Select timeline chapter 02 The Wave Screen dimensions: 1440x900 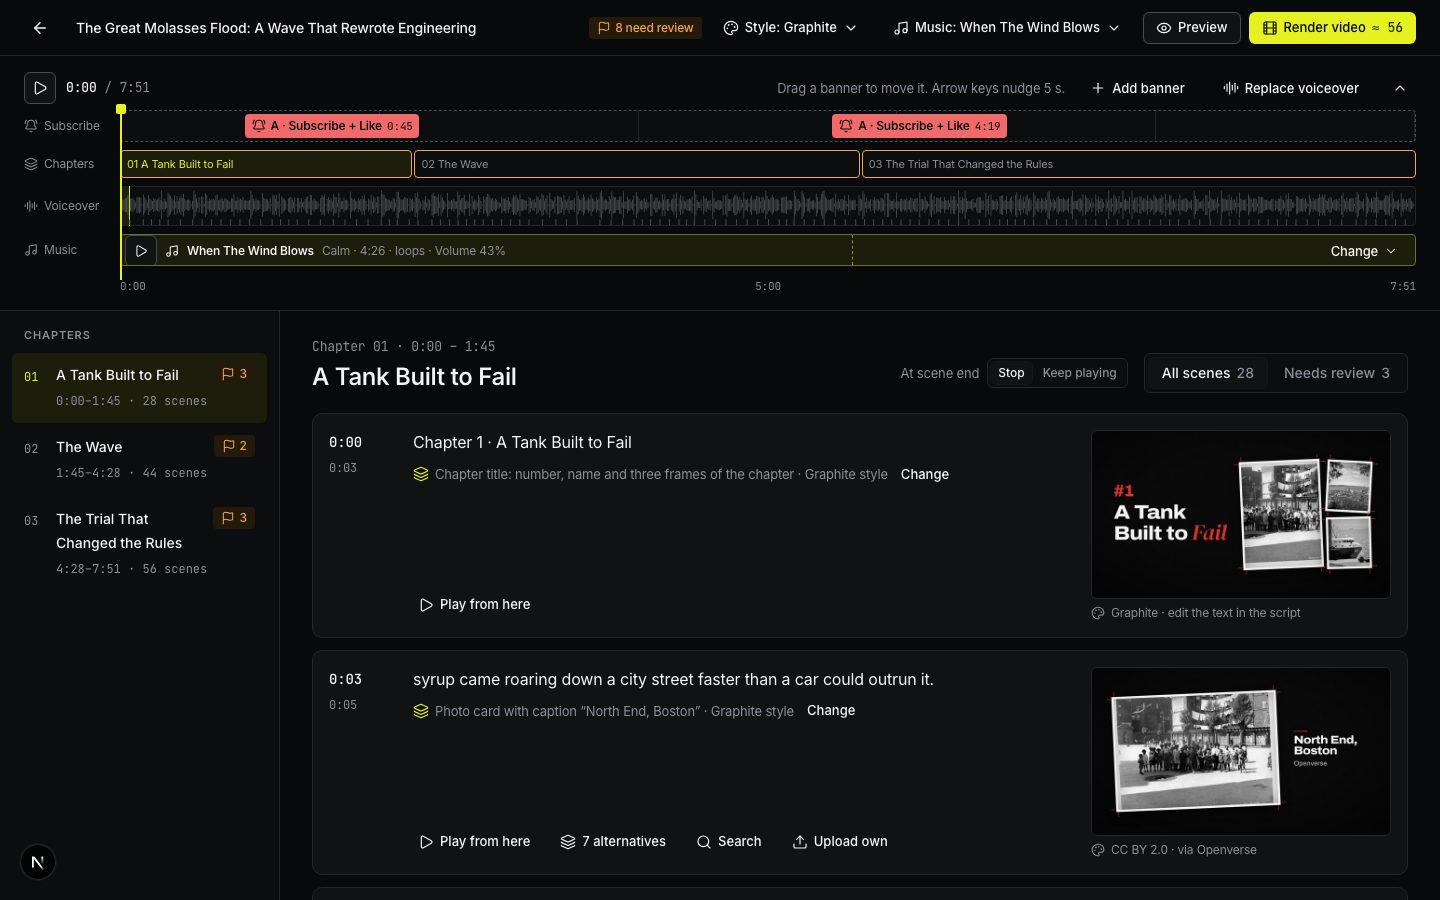[x=637, y=164]
